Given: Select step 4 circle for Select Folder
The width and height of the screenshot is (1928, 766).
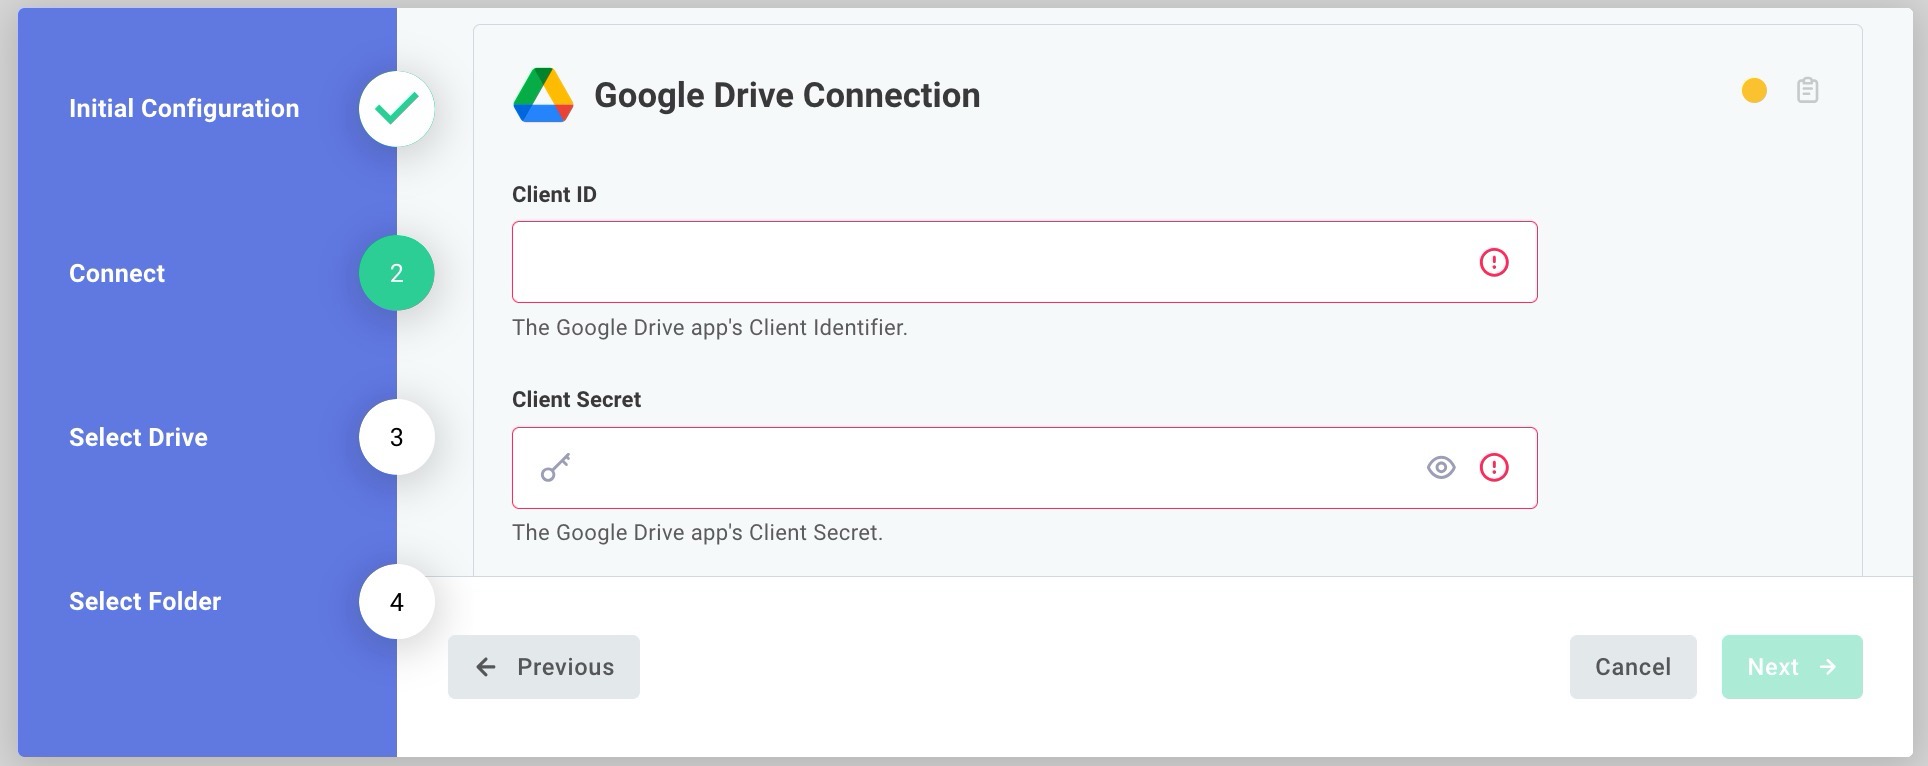Looking at the screenshot, I should click(397, 601).
